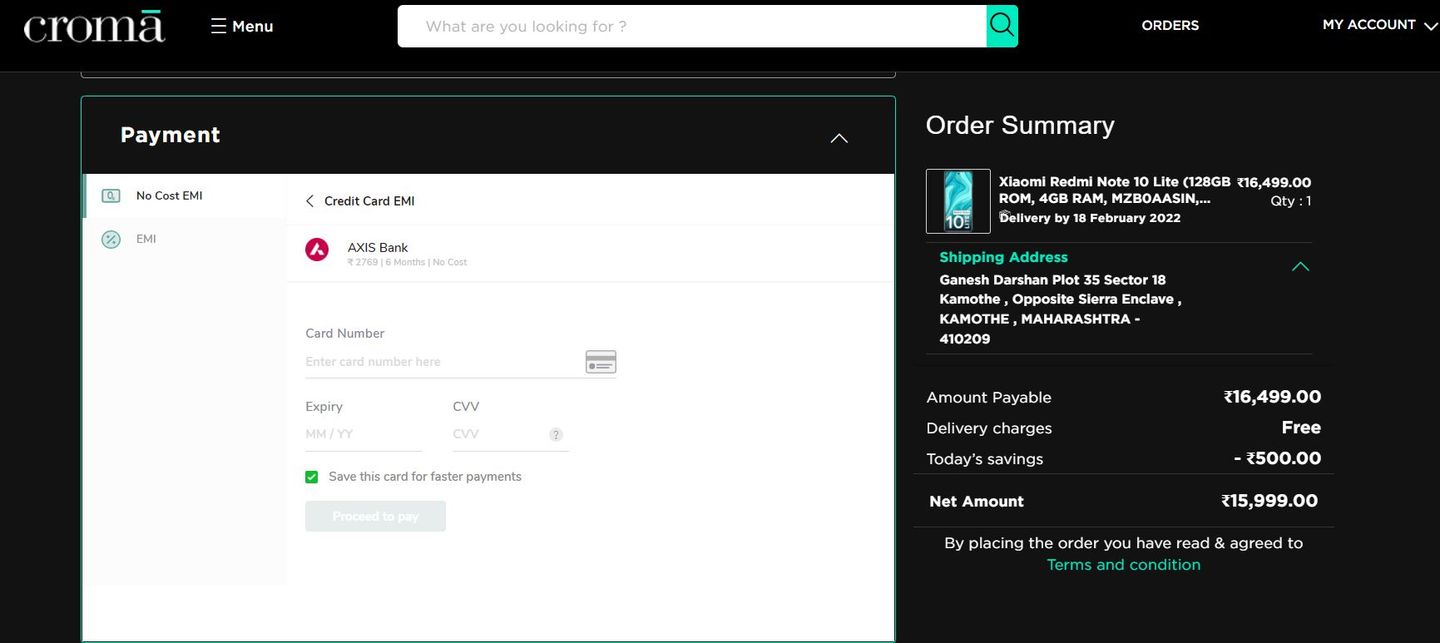The width and height of the screenshot is (1440, 643).
Task: Go to the Orders page
Action: coord(1169,25)
